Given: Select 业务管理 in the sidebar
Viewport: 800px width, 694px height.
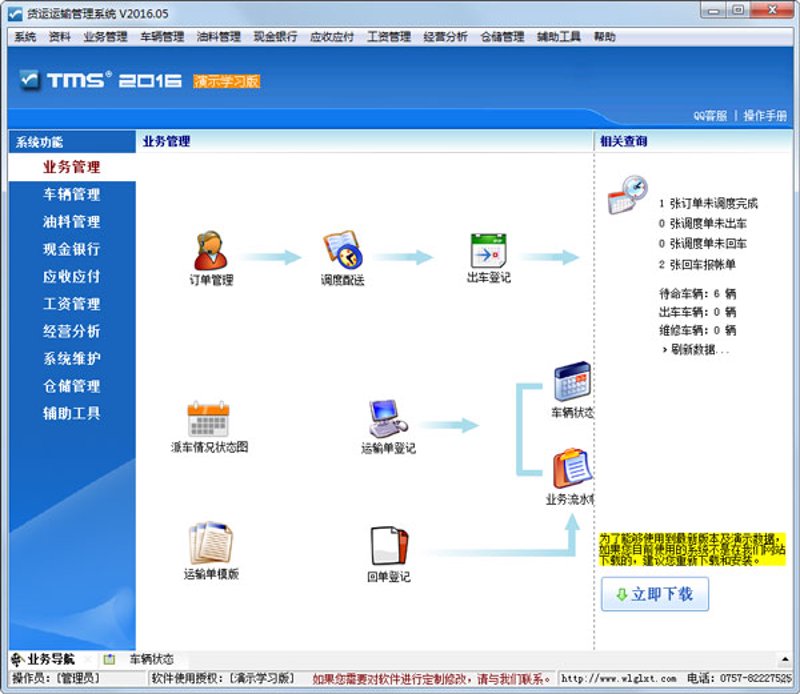Looking at the screenshot, I should point(71,167).
